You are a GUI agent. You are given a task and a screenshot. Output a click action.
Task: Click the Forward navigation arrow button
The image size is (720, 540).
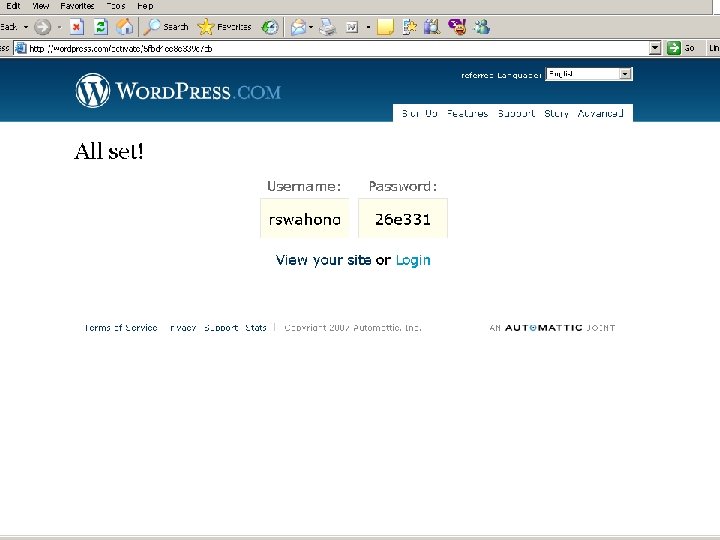(x=43, y=27)
